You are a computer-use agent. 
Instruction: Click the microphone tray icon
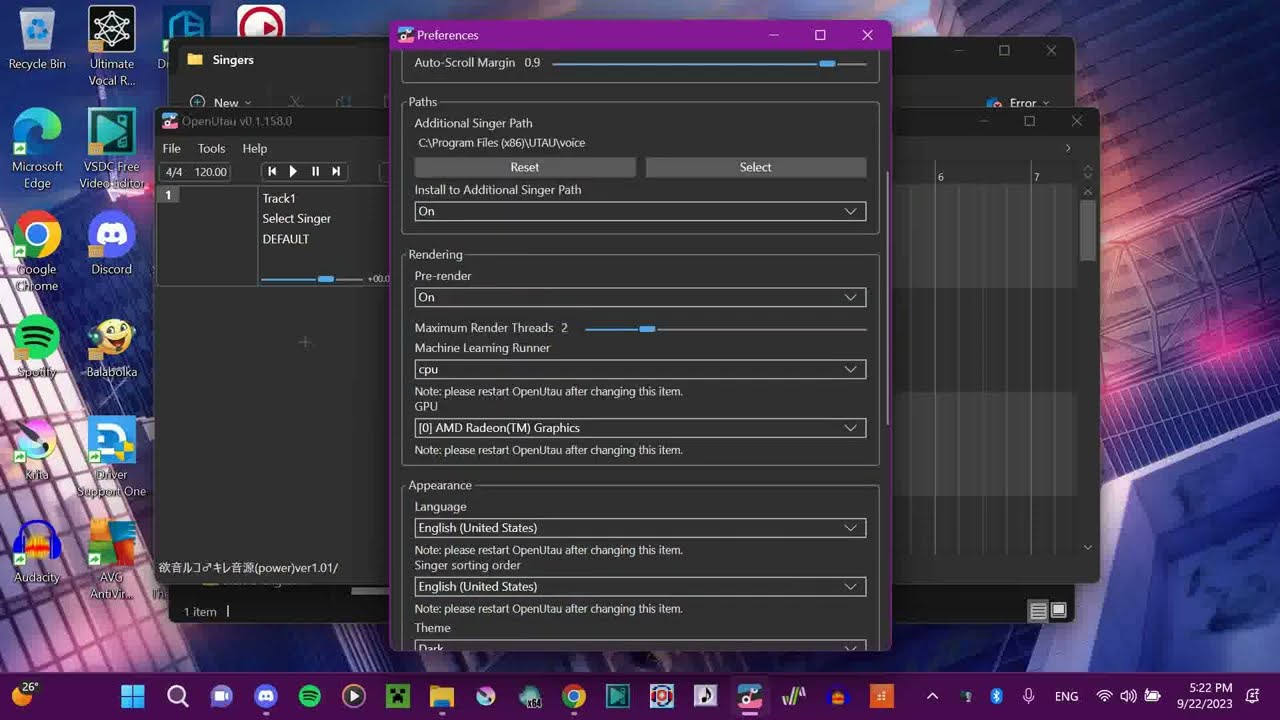(1028, 695)
